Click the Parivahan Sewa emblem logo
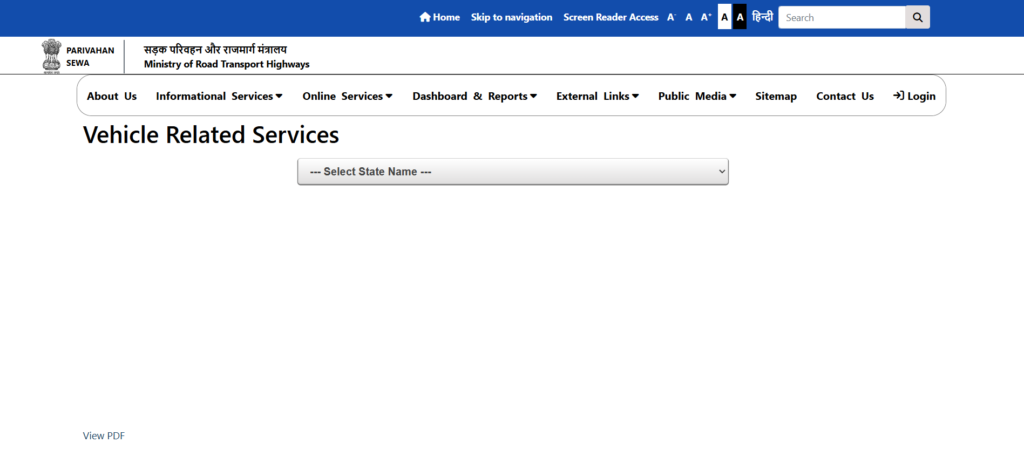This screenshot has width=1024, height=463. [51, 56]
